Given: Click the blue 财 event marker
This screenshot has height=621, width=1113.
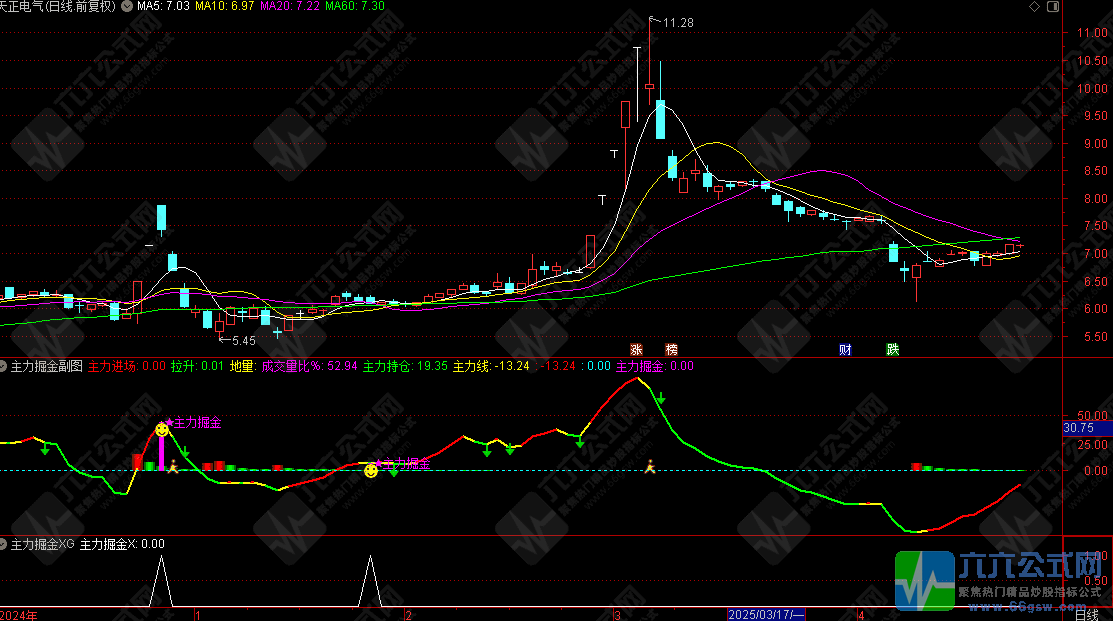Looking at the screenshot, I should pos(845,350).
